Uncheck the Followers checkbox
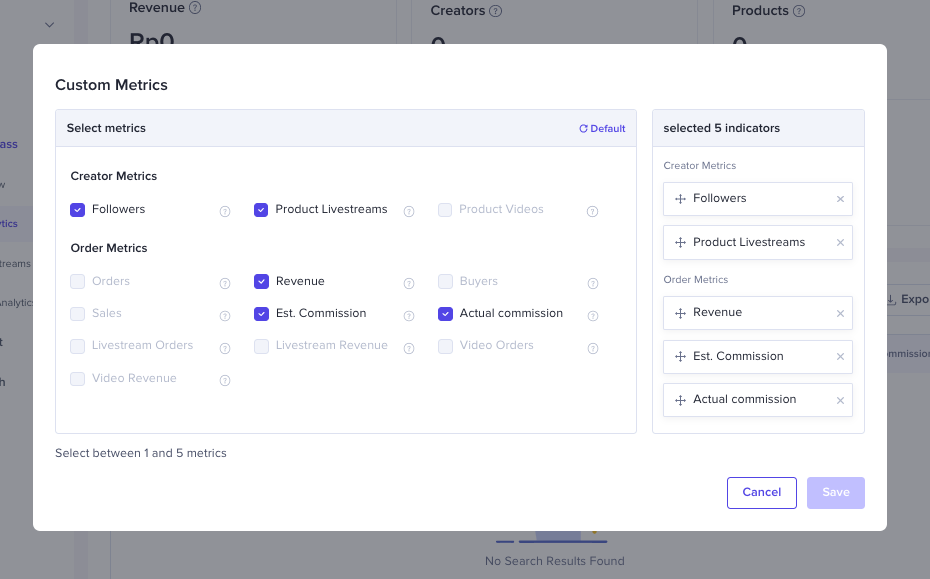 click(x=77, y=210)
